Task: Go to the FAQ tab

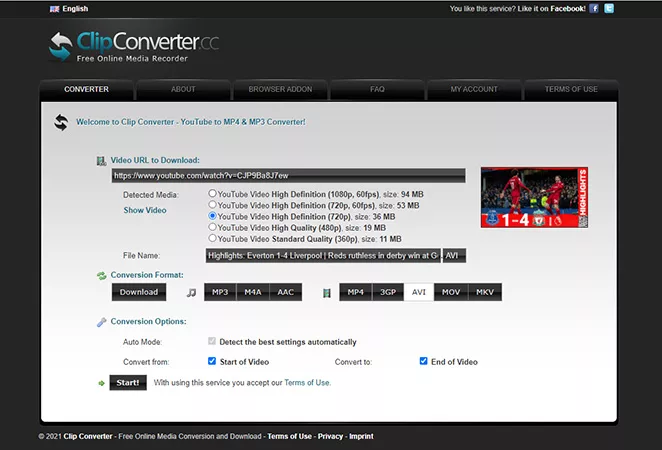Action: 377,89
